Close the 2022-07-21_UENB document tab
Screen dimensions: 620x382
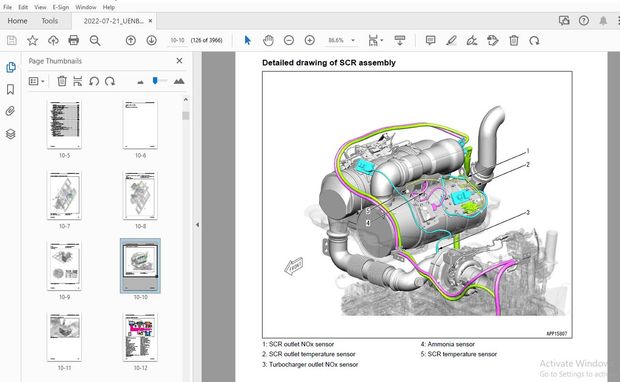click(150, 21)
